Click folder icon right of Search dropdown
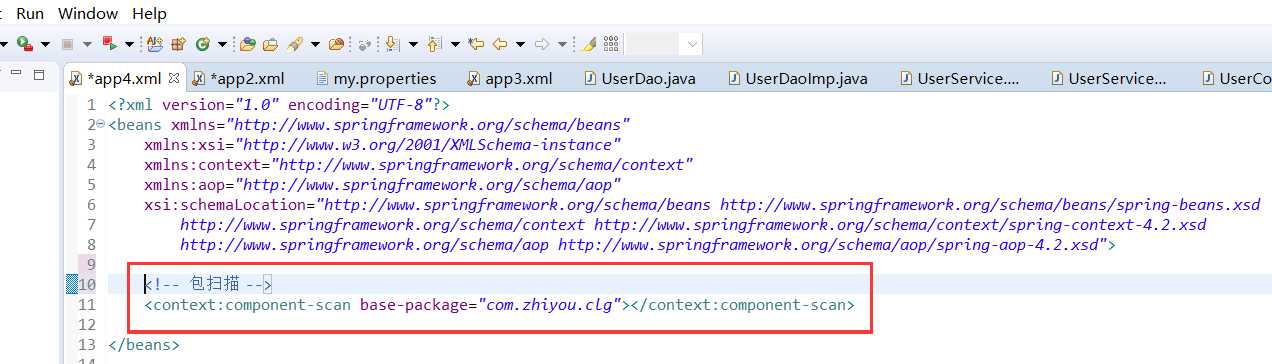Viewport: 1272px width, 364px height. [337, 44]
